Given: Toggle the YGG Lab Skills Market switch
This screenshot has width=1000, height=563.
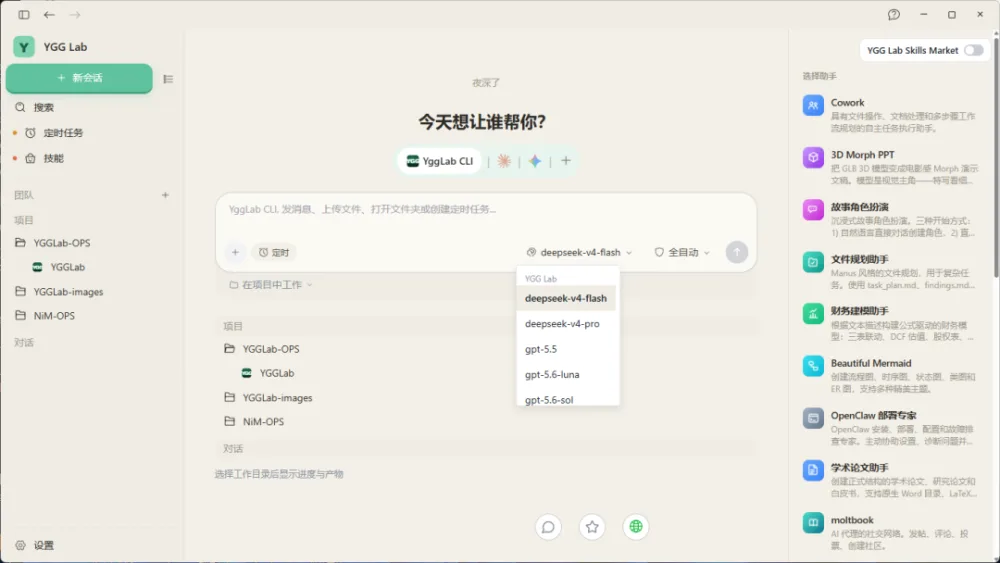Looking at the screenshot, I should click(x=973, y=50).
